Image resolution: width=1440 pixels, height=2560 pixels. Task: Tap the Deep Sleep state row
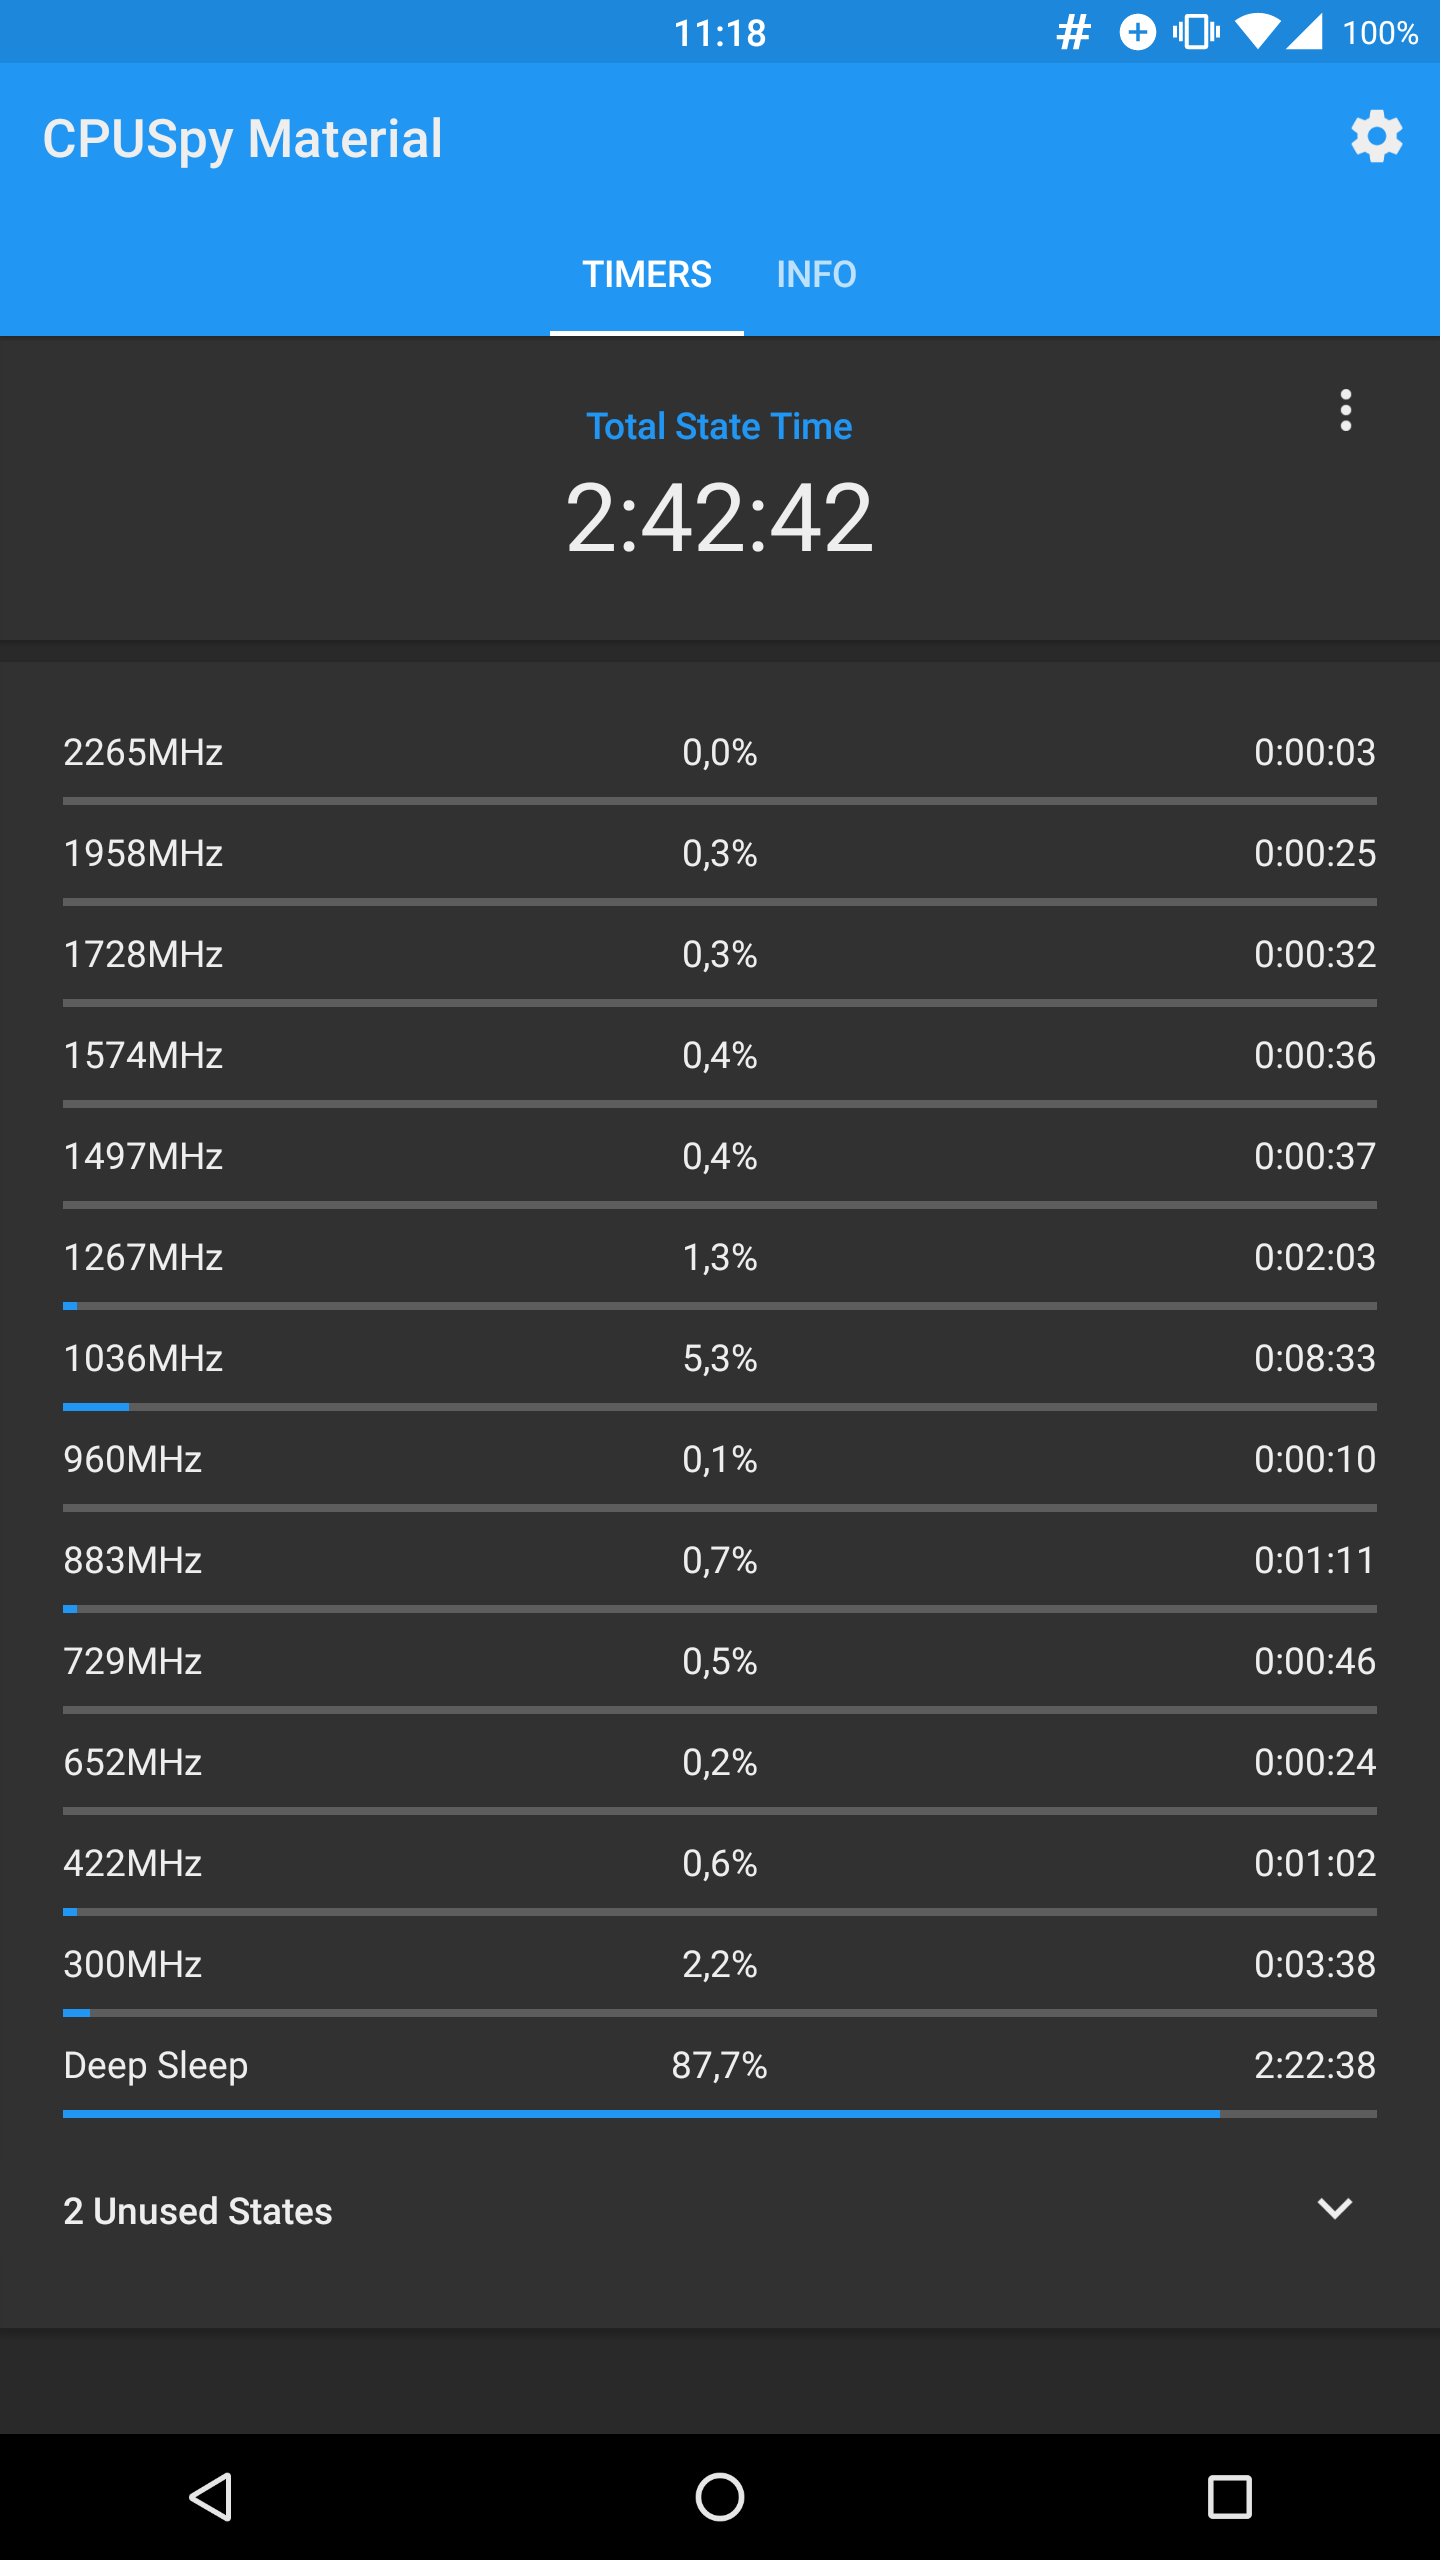(x=719, y=2065)
